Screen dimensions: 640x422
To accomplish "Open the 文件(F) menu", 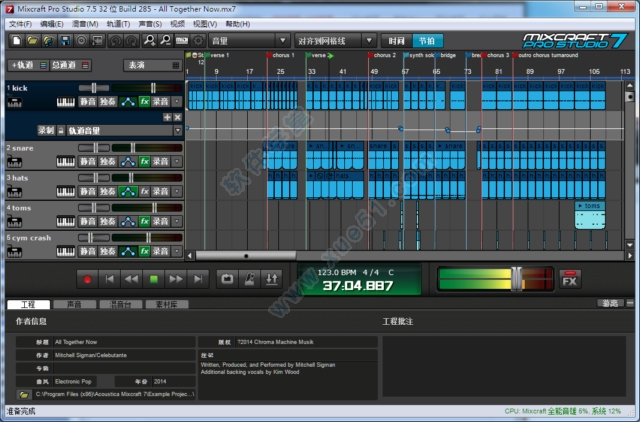I will click(x=20, y=24).
